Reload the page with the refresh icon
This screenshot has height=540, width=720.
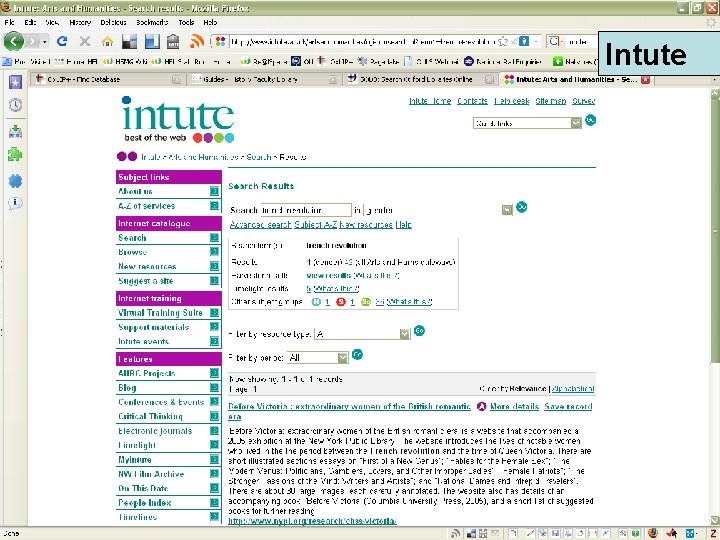62,41
